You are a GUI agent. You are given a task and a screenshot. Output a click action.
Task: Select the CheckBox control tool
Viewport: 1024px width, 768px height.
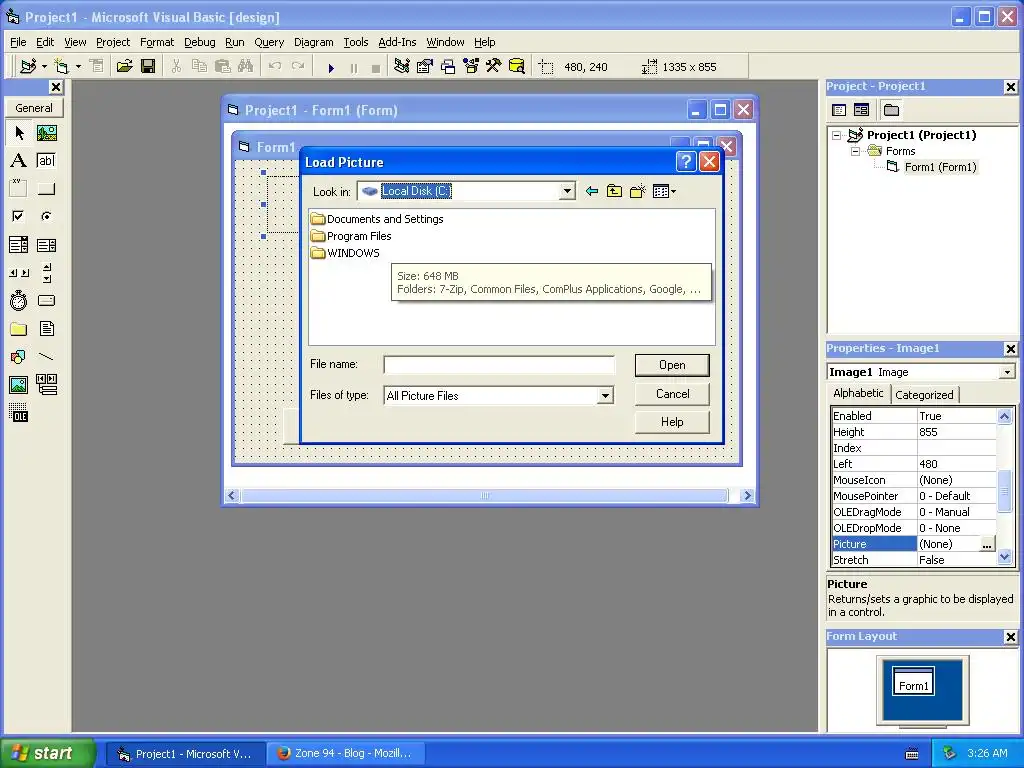coord(19,216)
